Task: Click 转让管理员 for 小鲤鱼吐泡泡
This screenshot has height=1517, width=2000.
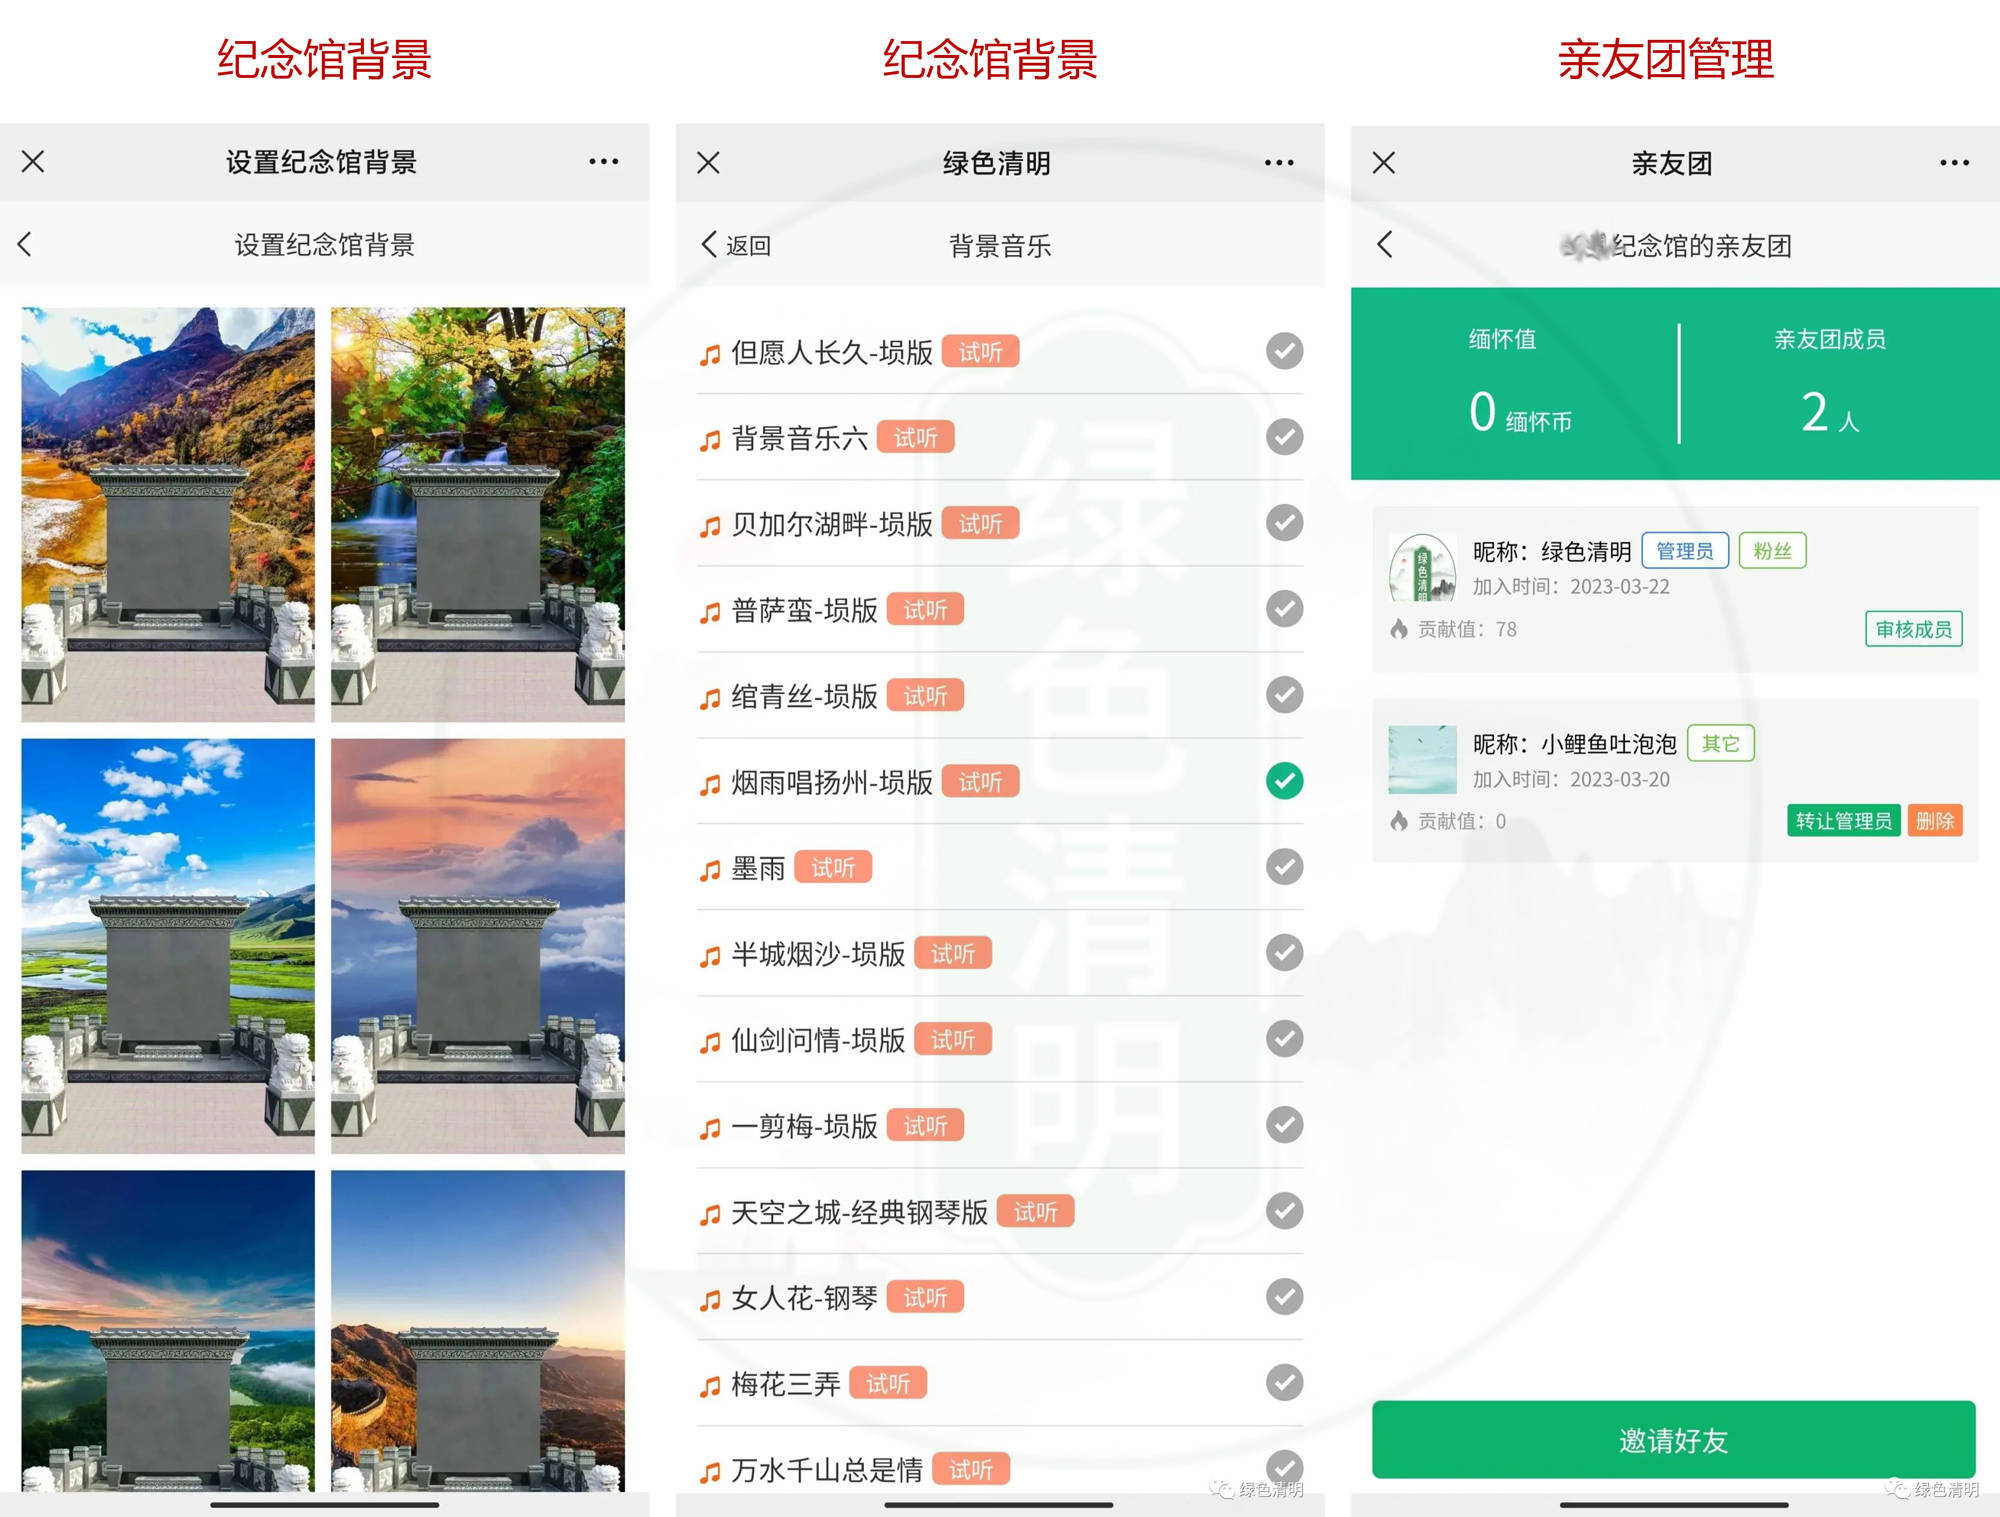Action: click(1843, 821)
